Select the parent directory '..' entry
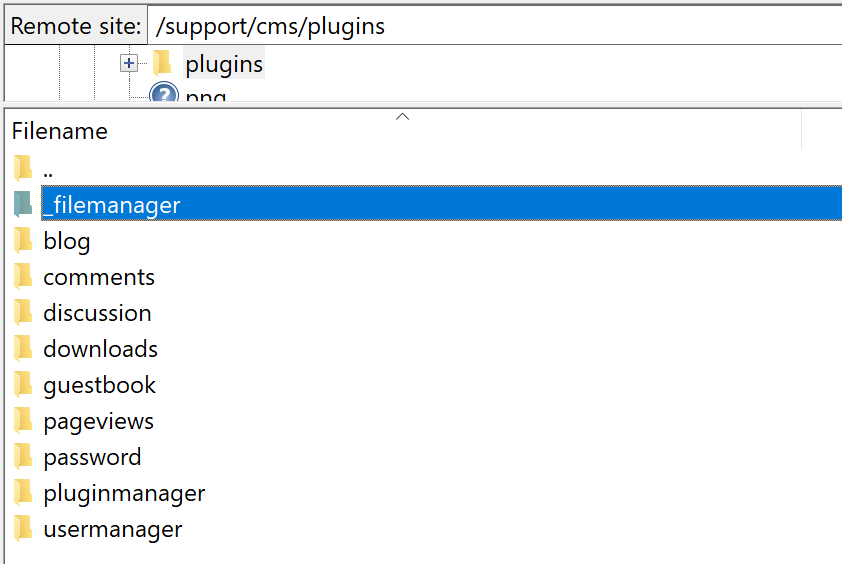This screenshot has width=842, height=564. pyautogui.click(x=48, y=169)
